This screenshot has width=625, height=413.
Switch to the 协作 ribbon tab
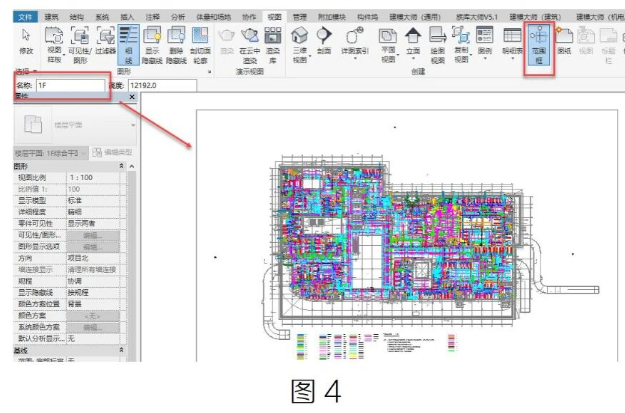click(249, 17)
